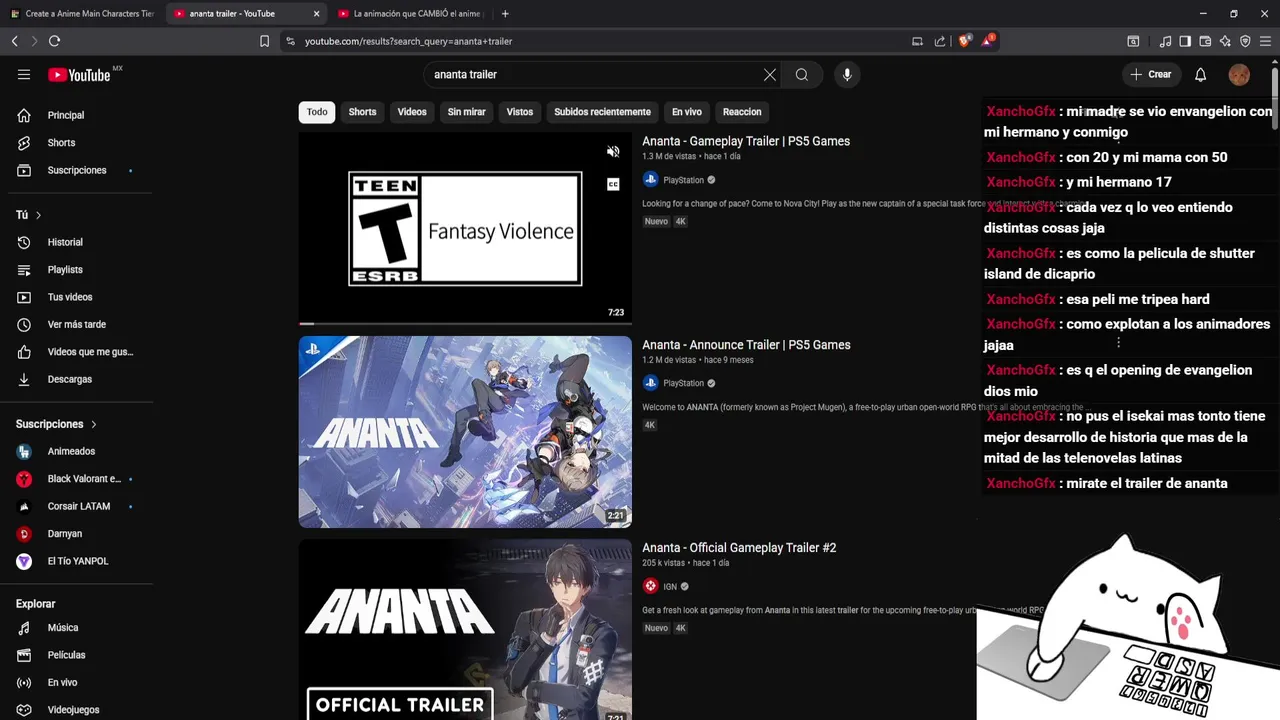This screenshot has height=720, width=1280.
Task: Open Brave VPN shield icon
Action: [1245, 41]
